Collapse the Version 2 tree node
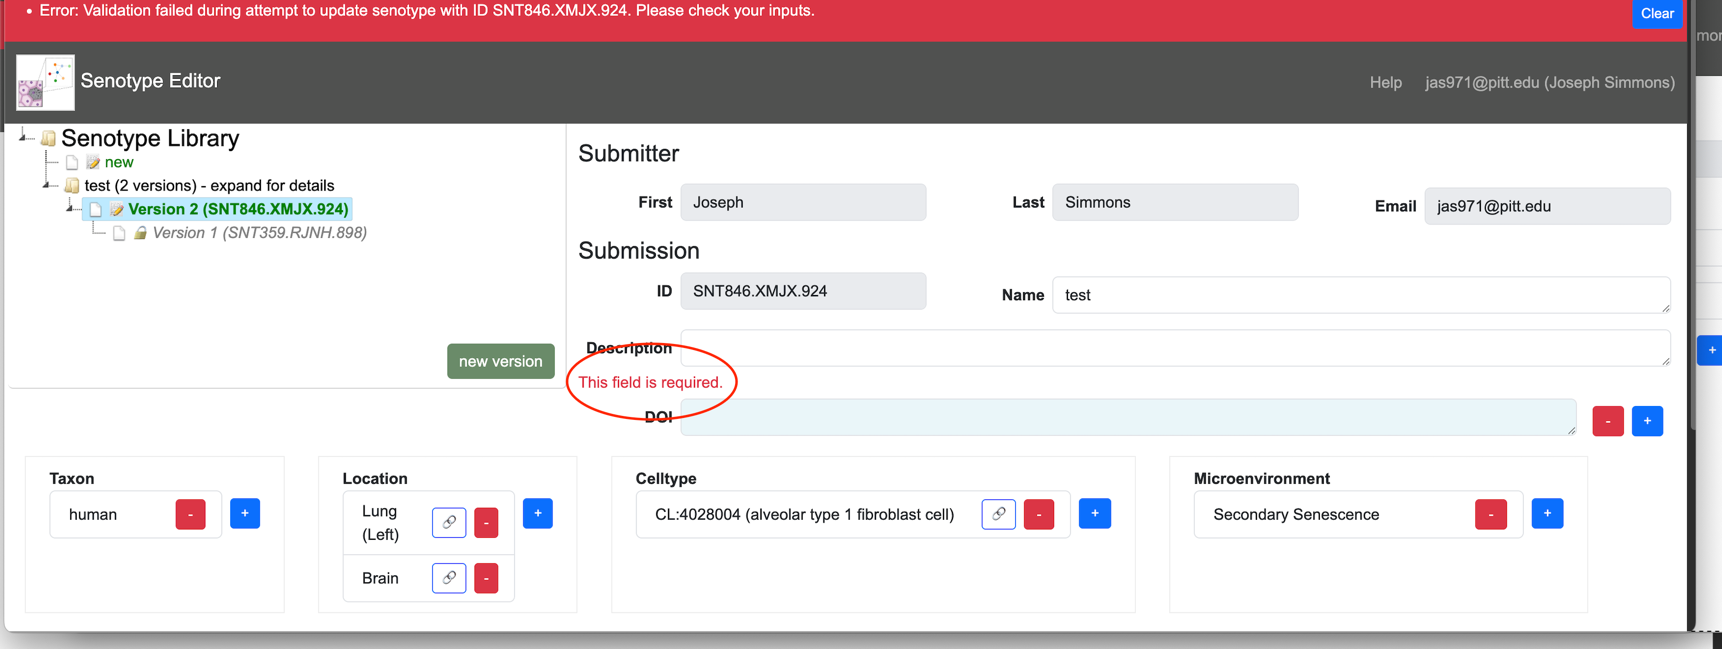Viewport: 1722px width, 649px height. (x=71, y=208)
